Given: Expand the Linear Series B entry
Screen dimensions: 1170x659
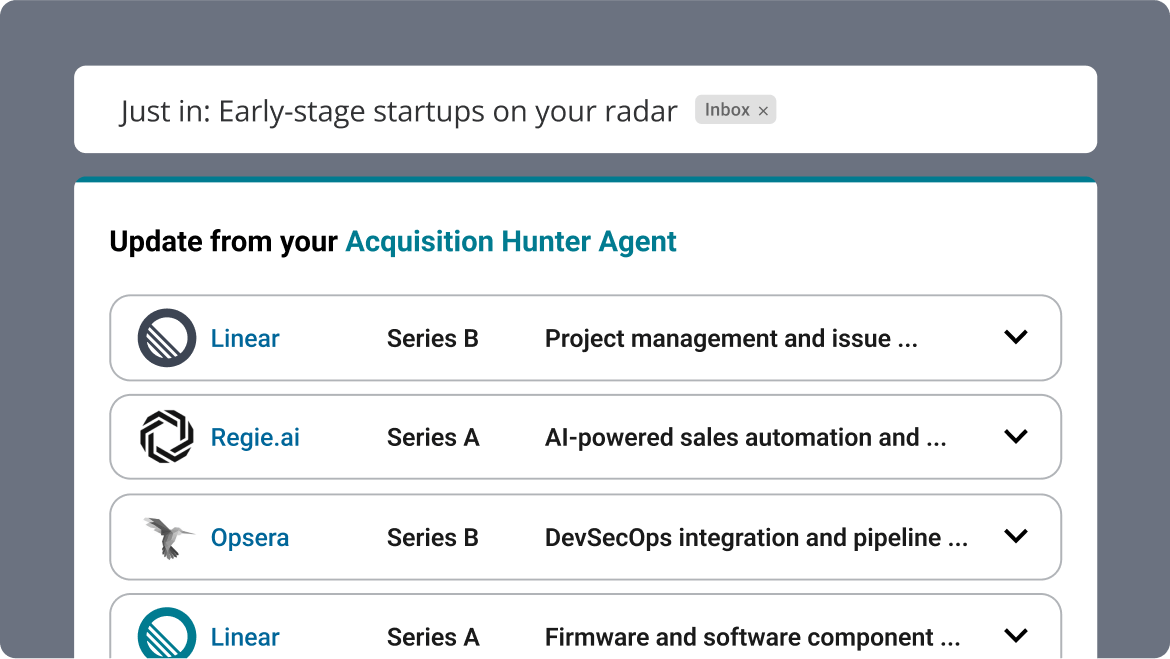Looking at the screenshot, I should pyautogui.click(x=1016, y=338).
